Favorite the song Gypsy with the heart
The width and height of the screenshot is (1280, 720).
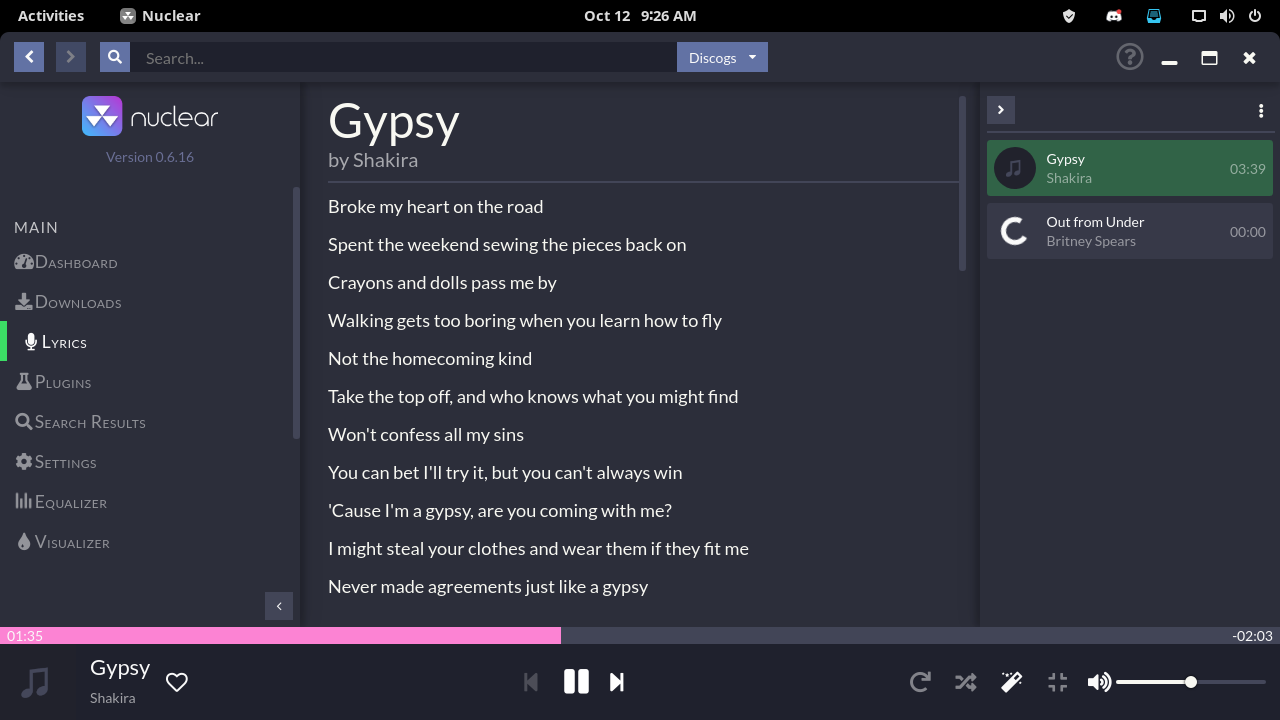pyautogui.click(x=176, y=681)
